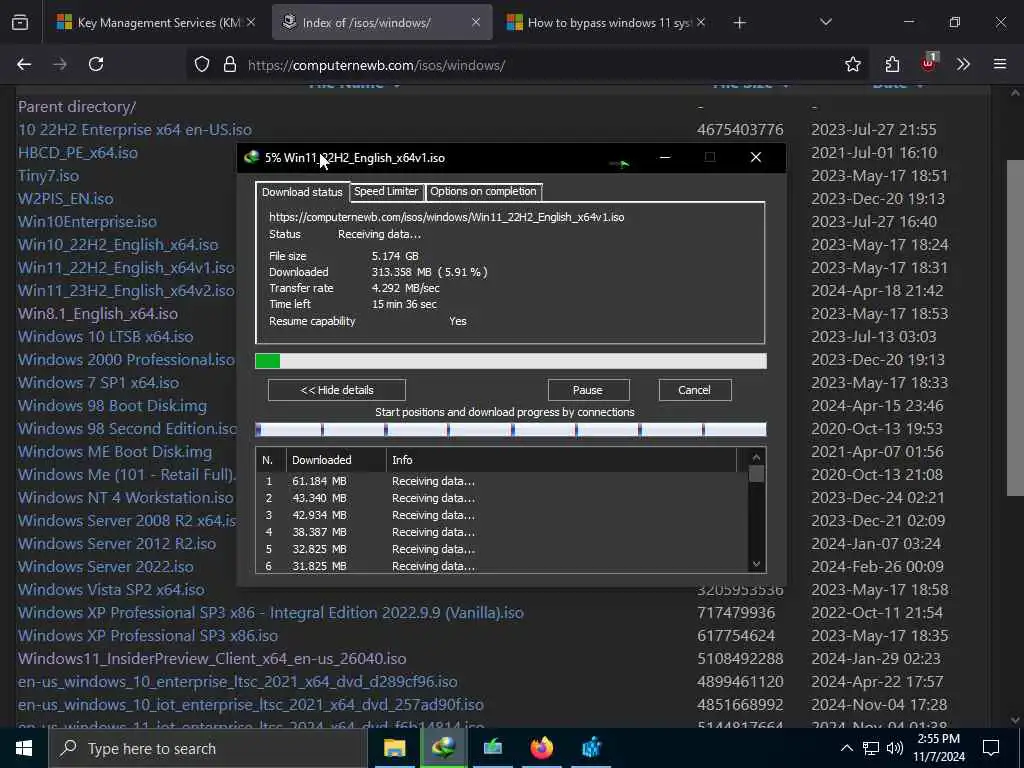Open Windows11_InsiderPreview_Client_x64 iso link
The height and width of the screenshot is (768, 1024).
click(x=212, y=658)
